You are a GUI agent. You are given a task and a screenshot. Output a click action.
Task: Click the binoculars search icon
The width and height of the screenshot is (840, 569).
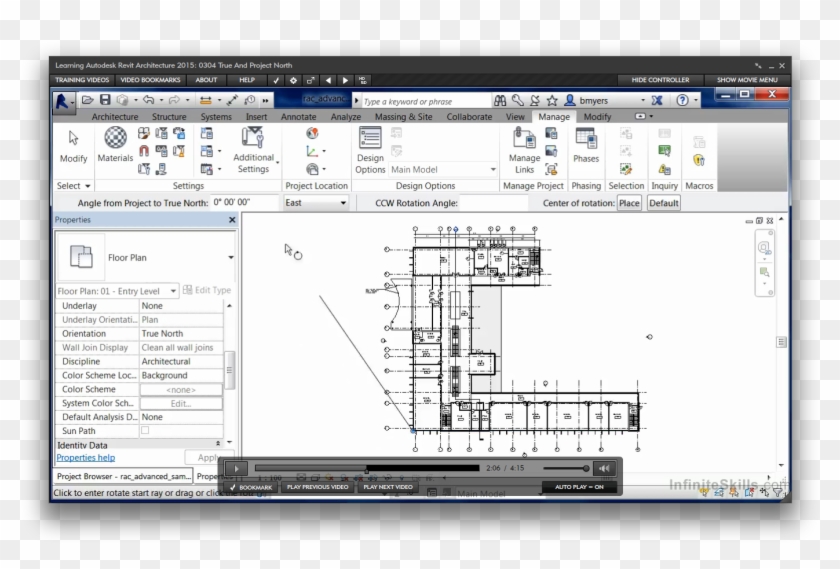pyautogui.click(x=500, y=100)
